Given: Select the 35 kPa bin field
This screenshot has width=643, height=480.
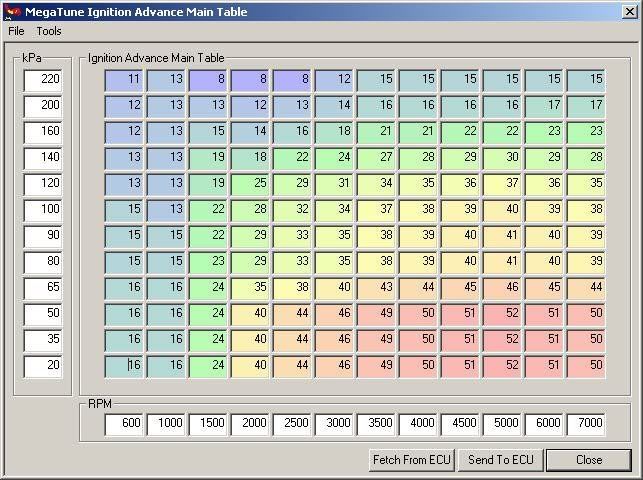Looking at the screenshot, I should [43, 340].
